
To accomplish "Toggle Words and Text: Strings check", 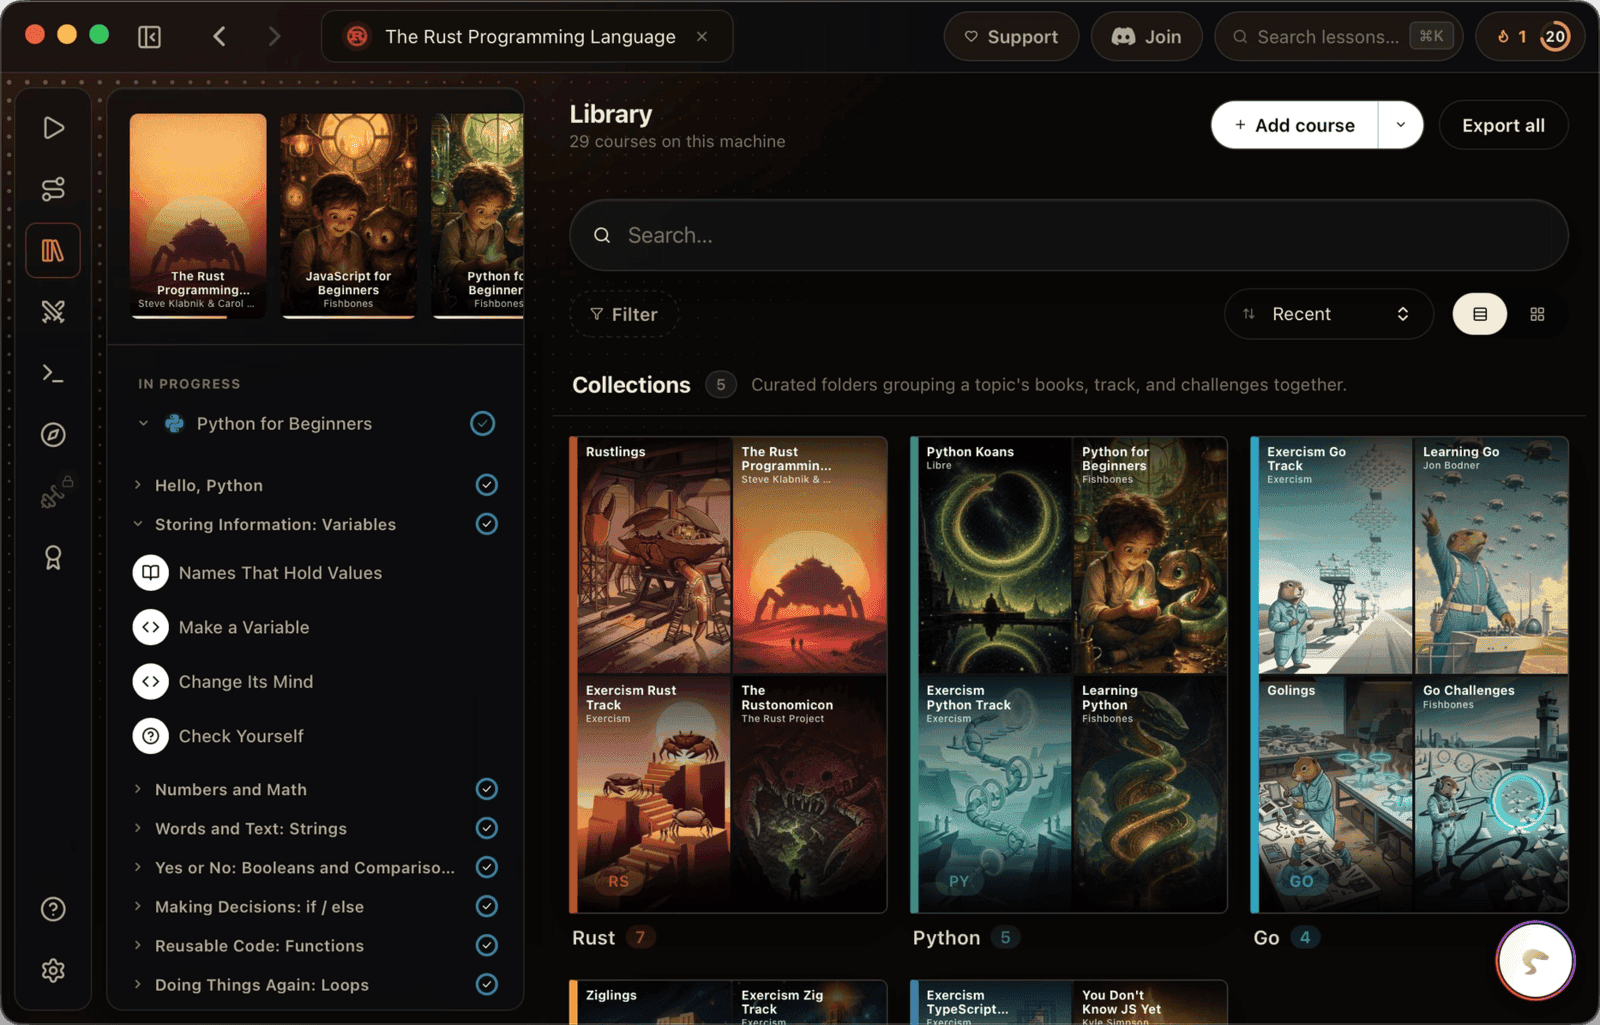I will click(x=487, y=828).
